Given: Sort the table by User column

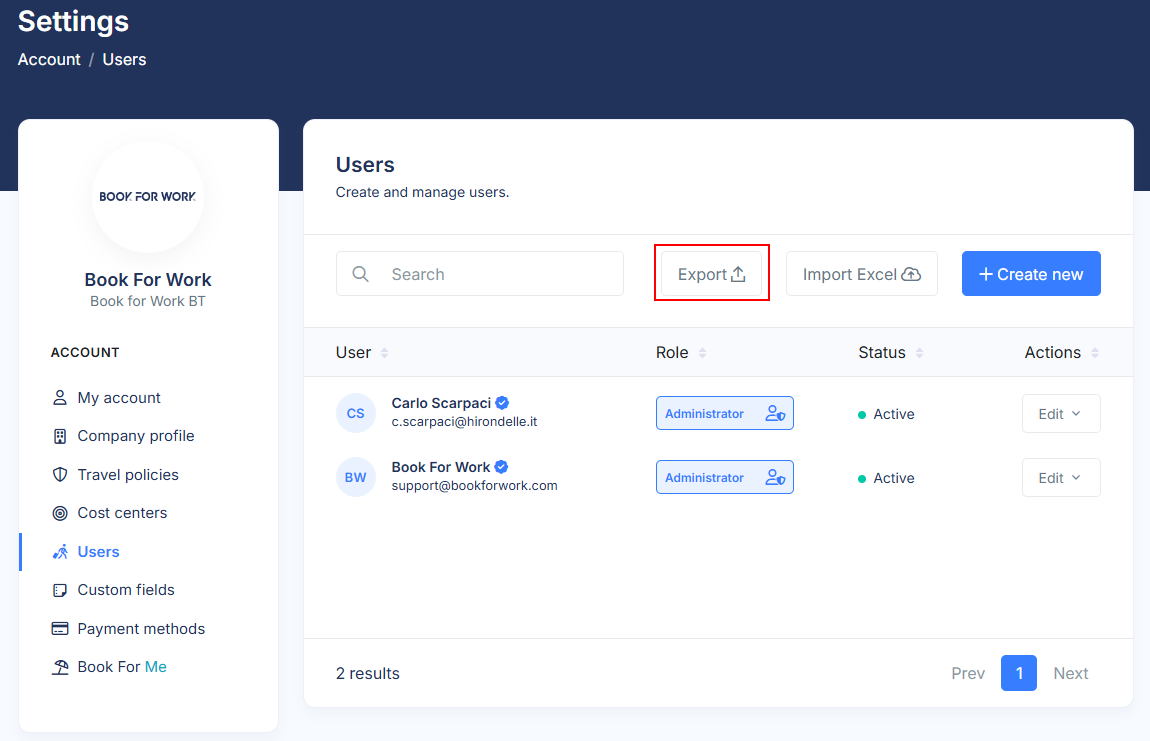Looking at the screenshot, I should [x=385, y=353].
